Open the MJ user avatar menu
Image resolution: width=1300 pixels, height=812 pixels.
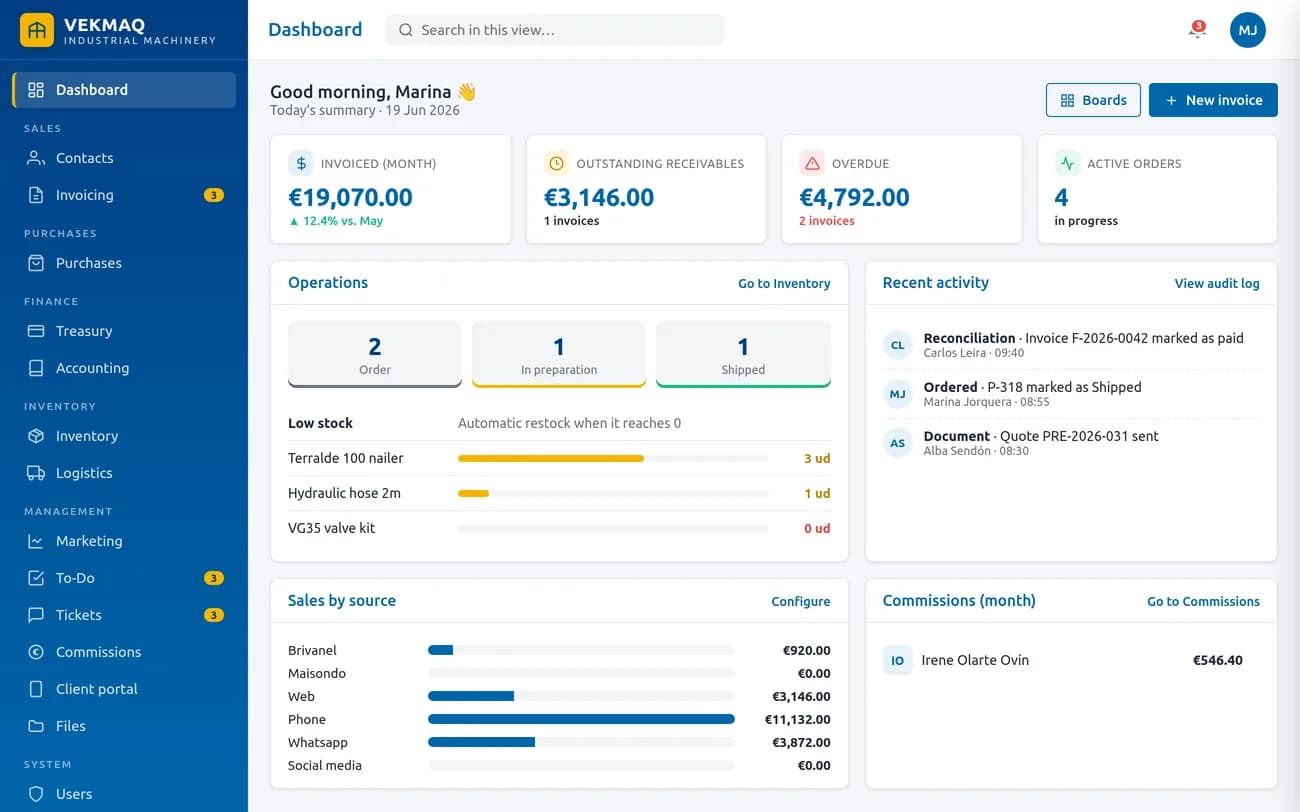tap(1247, 30)
